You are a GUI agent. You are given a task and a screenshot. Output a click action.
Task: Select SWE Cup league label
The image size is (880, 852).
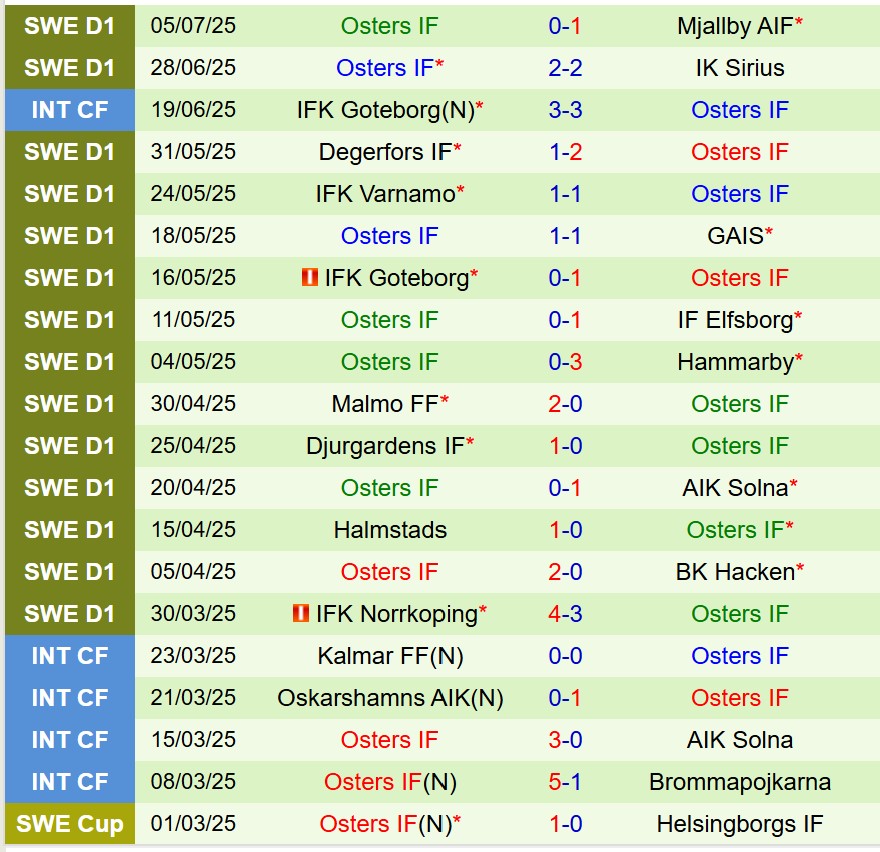tap(69, 824)
